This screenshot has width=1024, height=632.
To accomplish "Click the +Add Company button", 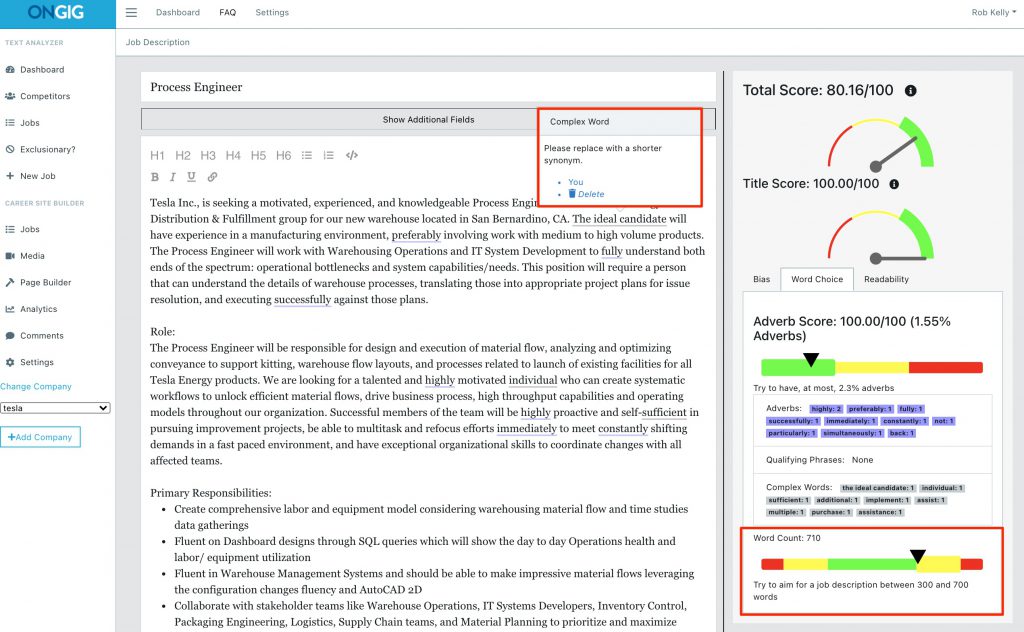I will [x=40, y=437].
